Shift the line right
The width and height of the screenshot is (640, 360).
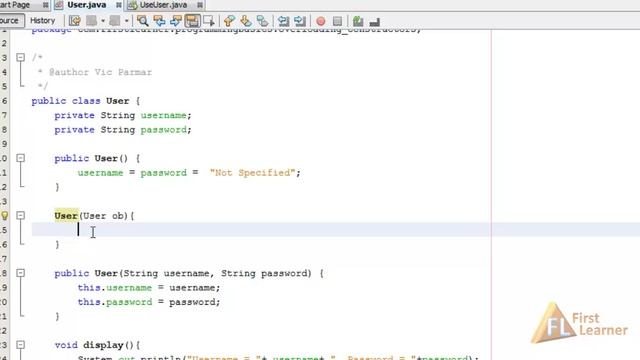[300, 20]
